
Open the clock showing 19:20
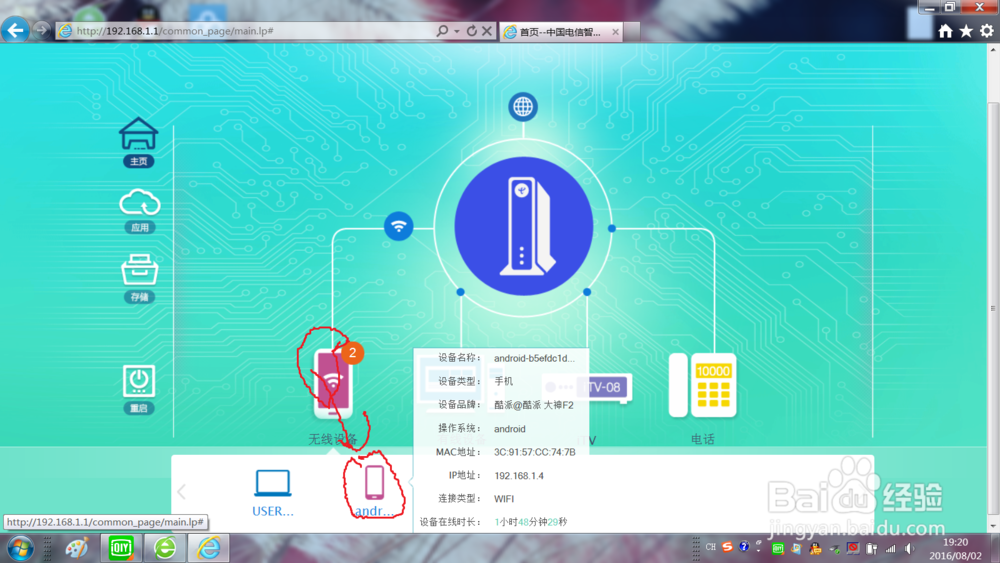click(955, 548)
